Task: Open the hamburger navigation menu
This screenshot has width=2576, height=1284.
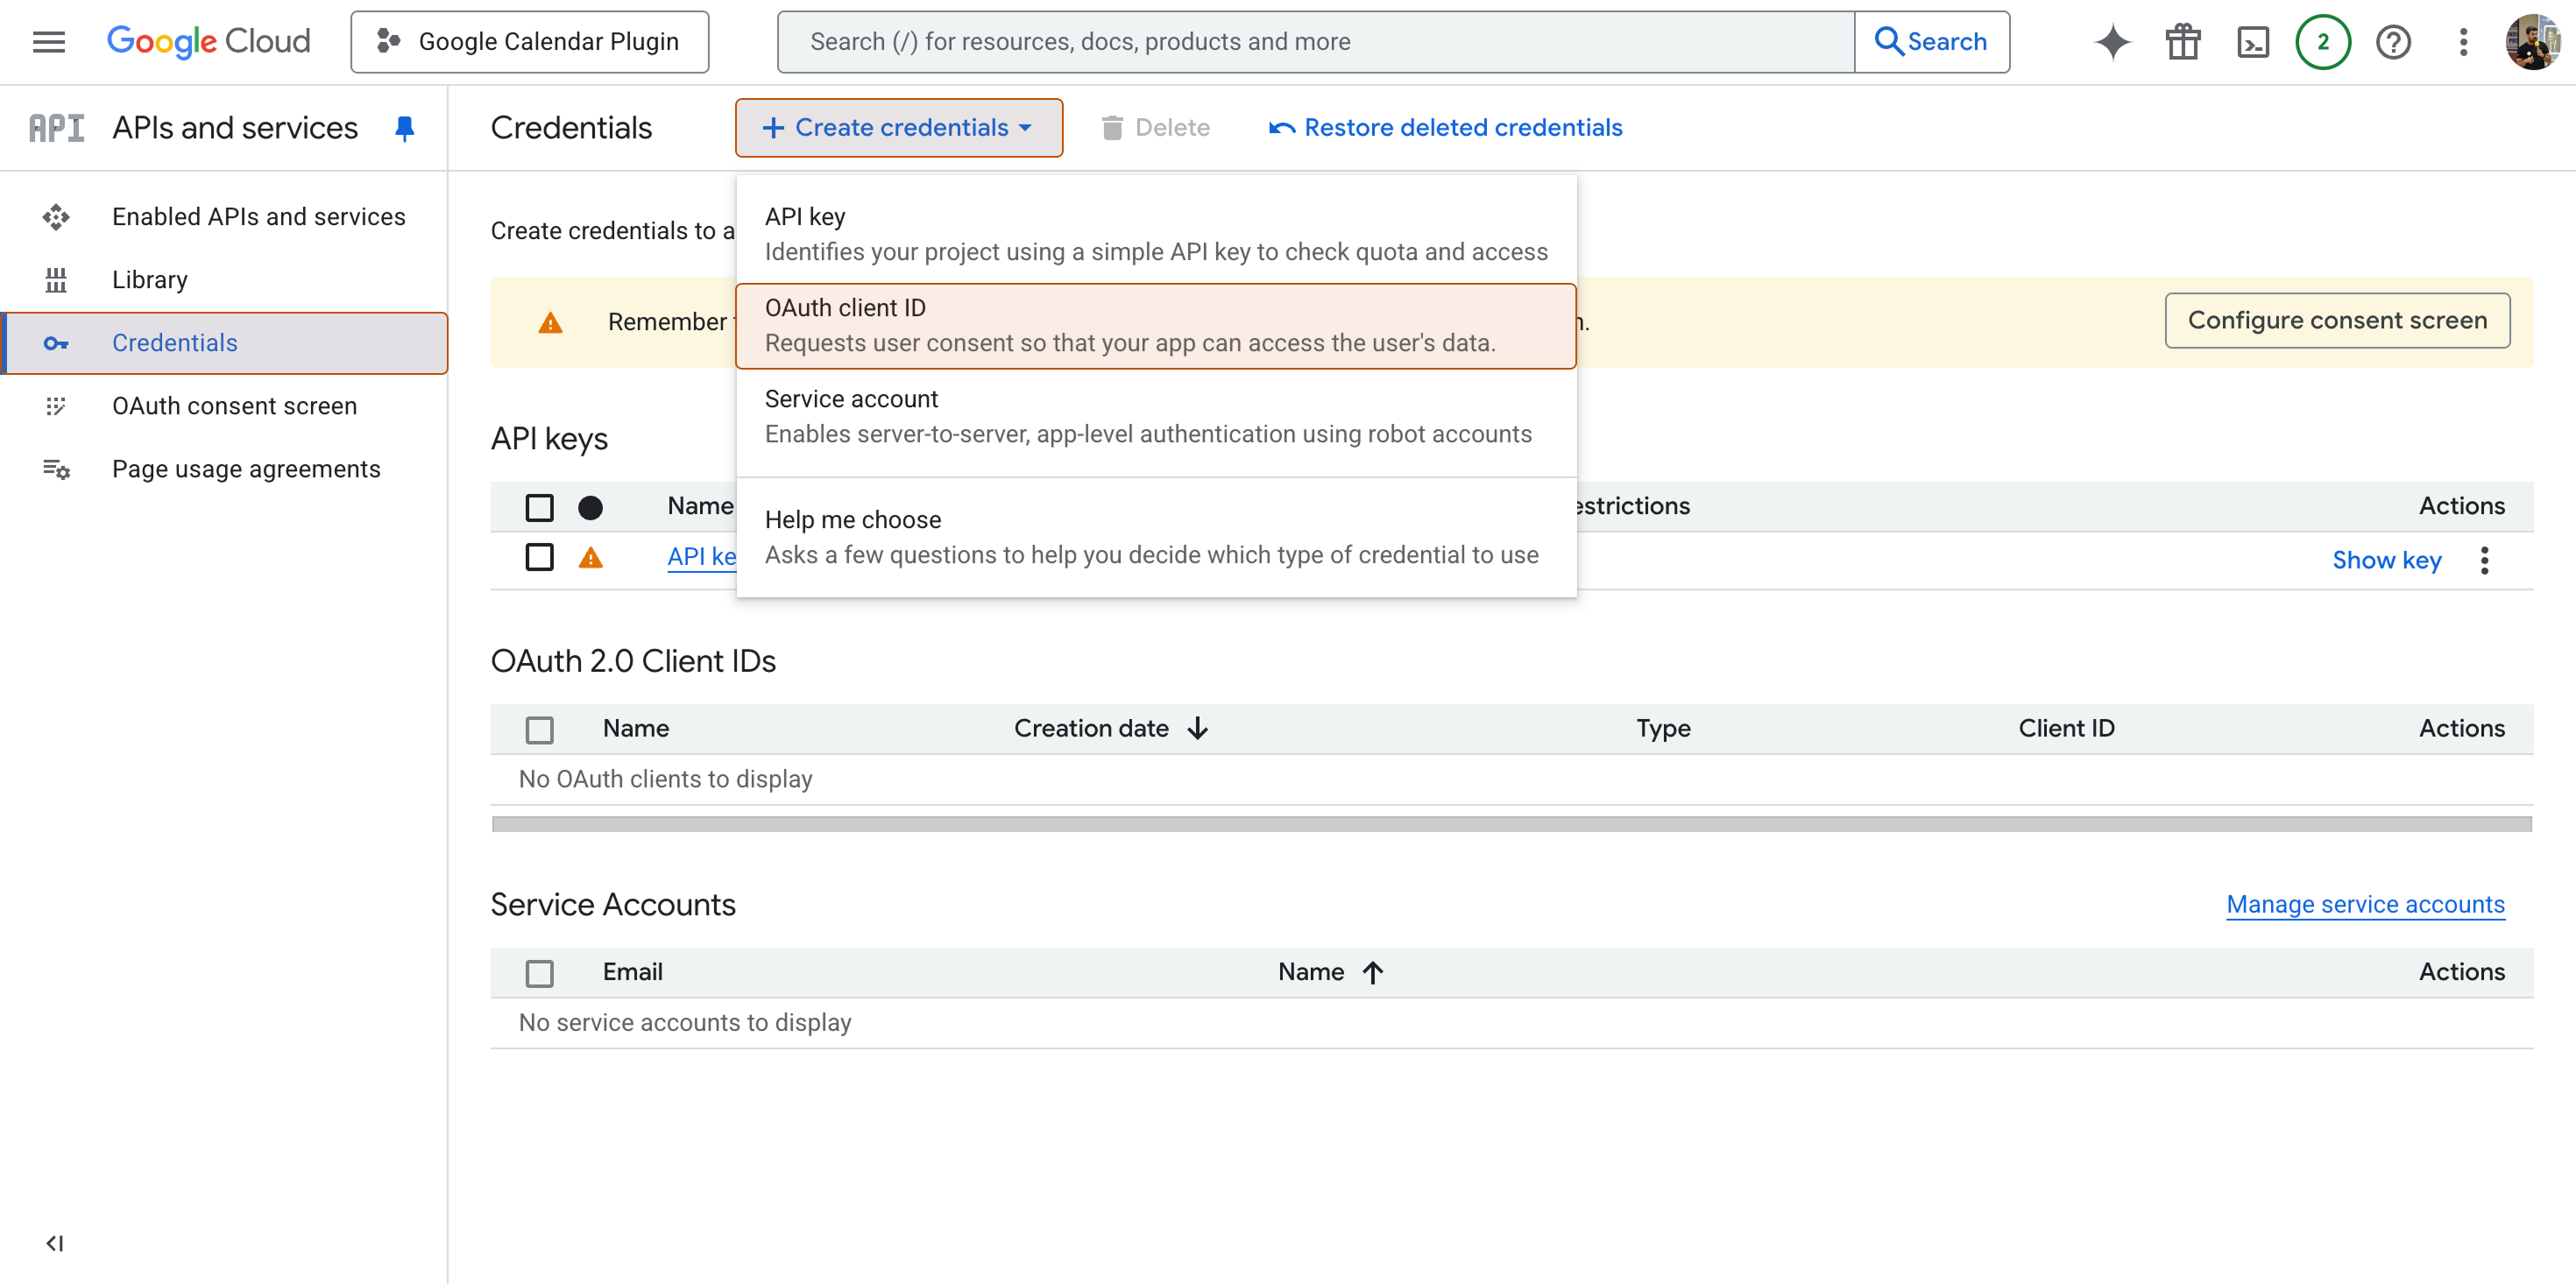Action: tap(48, 42)
